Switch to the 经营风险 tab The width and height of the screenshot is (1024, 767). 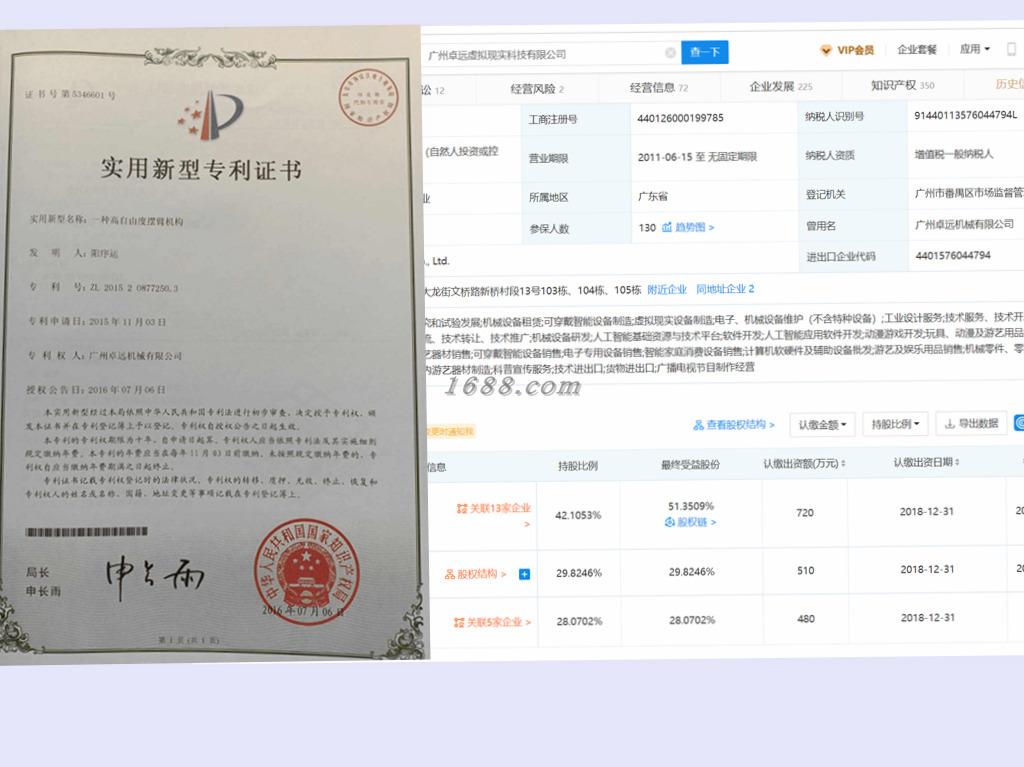click(537, 89)
